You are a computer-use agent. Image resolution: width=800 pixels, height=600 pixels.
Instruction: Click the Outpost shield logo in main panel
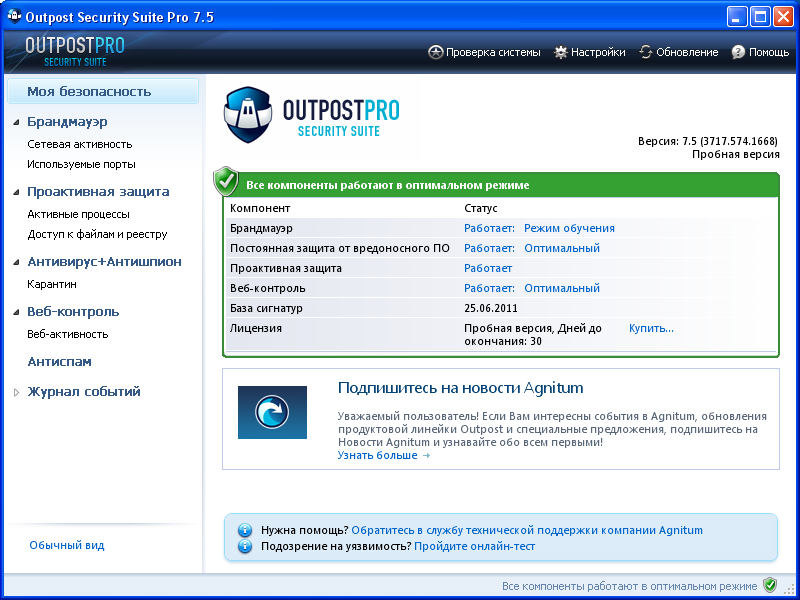[x=248, y=114]
